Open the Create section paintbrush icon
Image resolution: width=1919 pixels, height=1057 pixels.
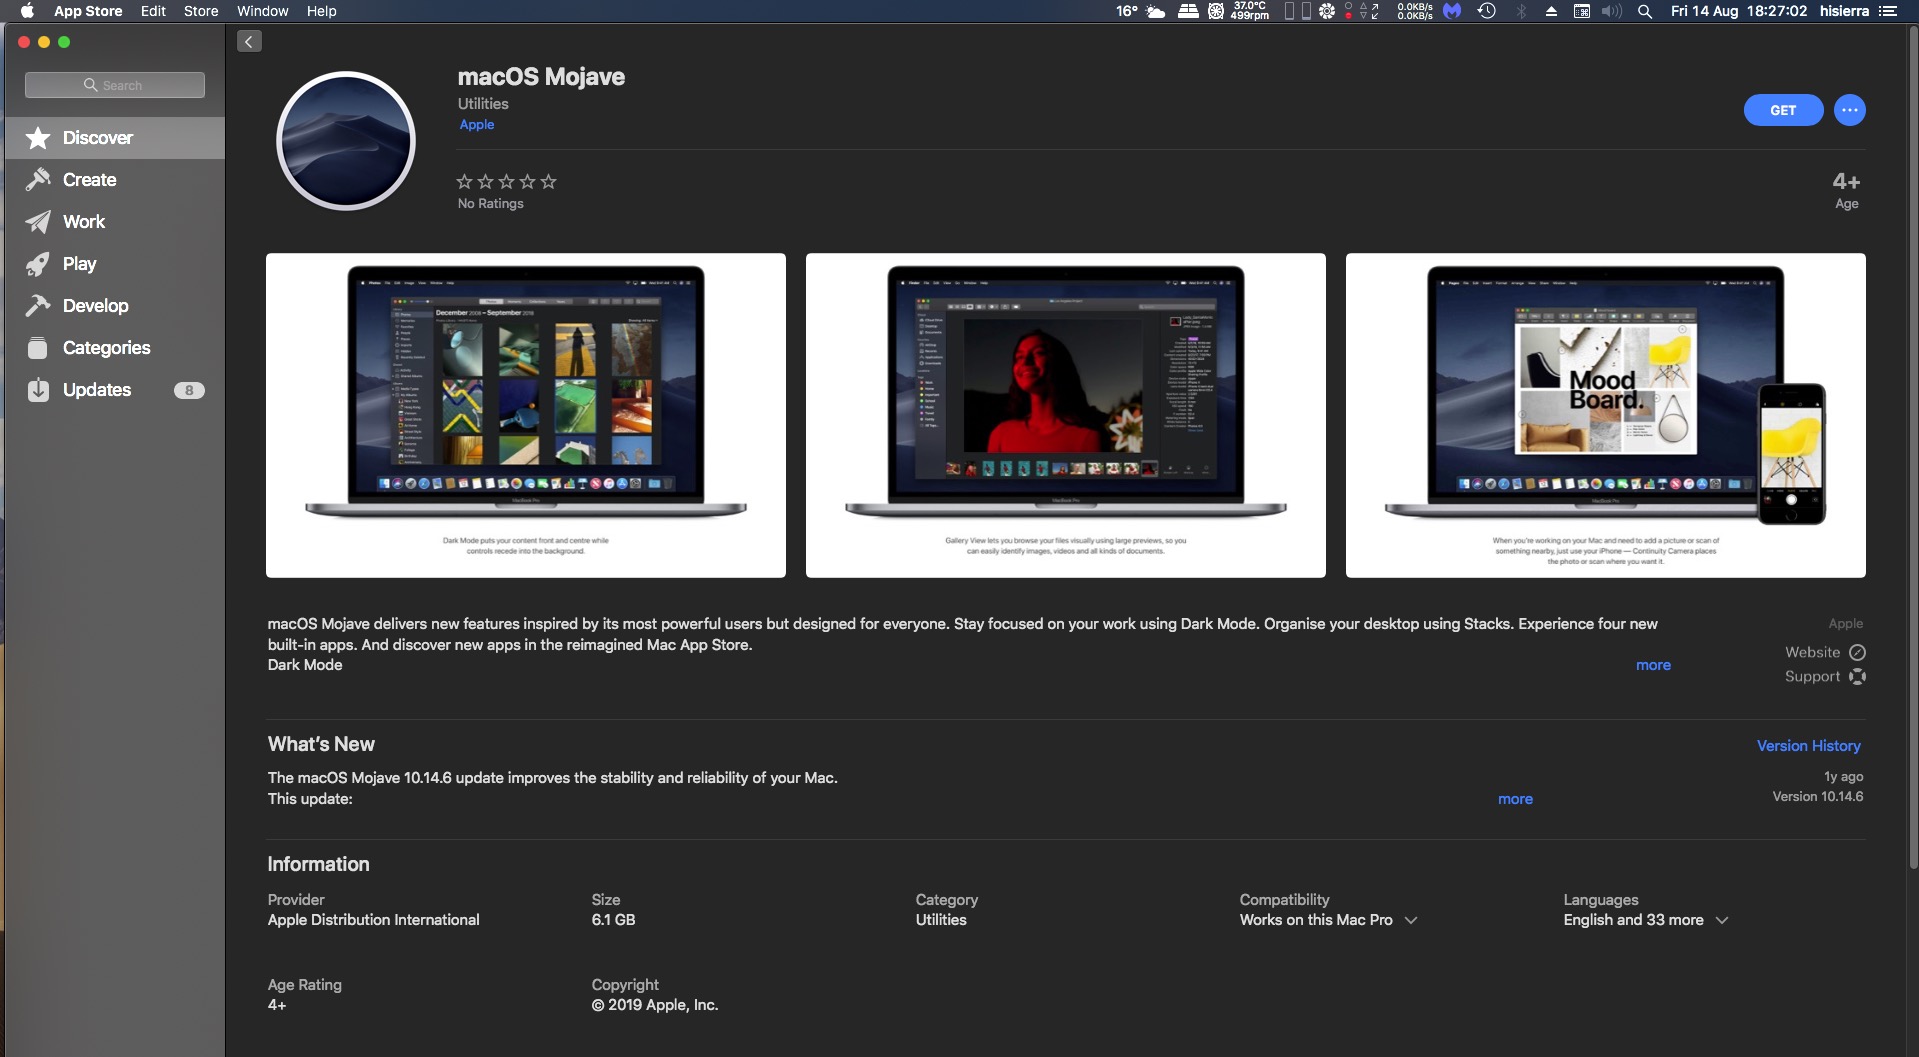(x=38, y=180)
